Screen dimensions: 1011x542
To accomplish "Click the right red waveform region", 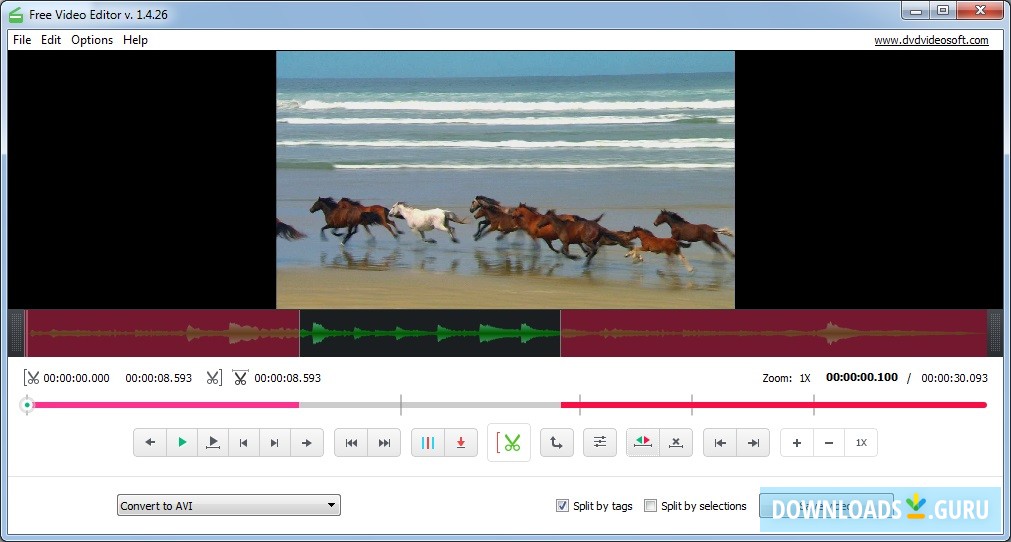I will coord(773,333).
